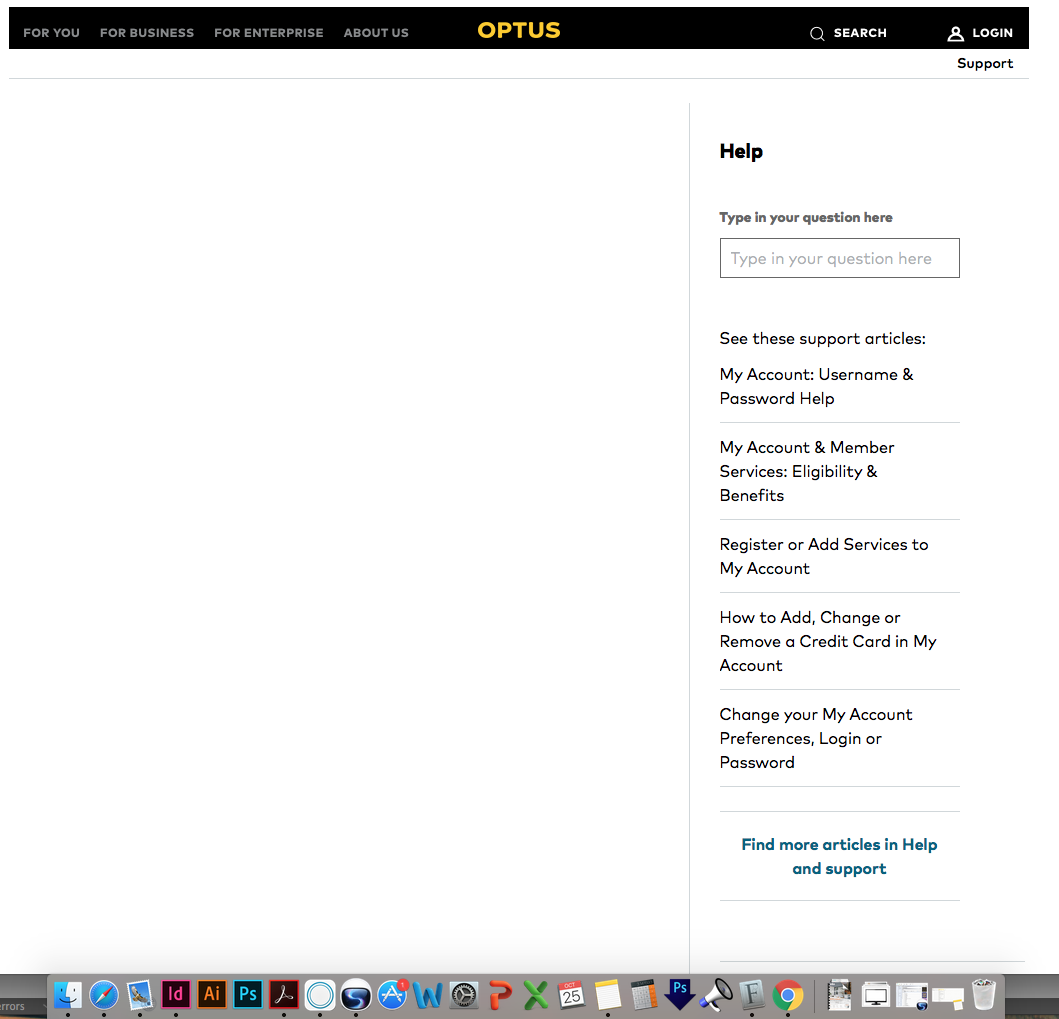
Task: Open Calculator from the dock
Action: tap(644, 995)
